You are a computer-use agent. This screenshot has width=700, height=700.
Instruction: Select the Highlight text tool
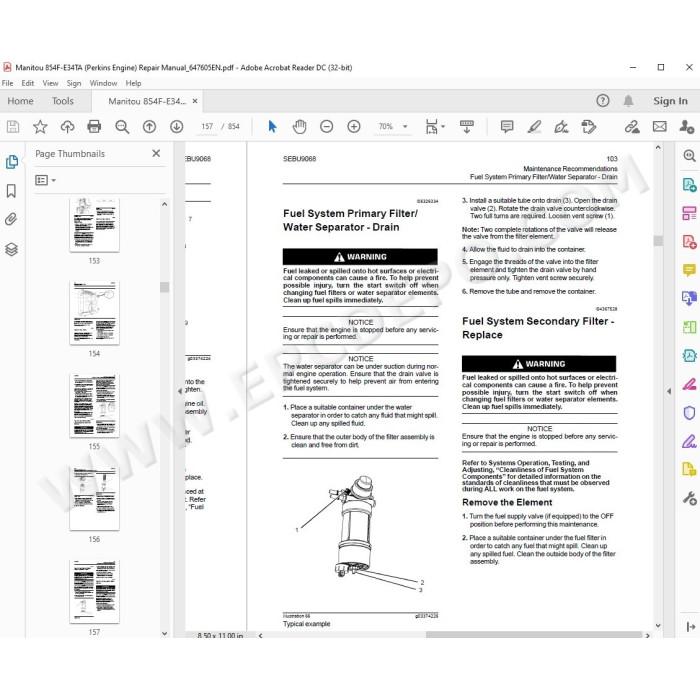coord(534,127)
